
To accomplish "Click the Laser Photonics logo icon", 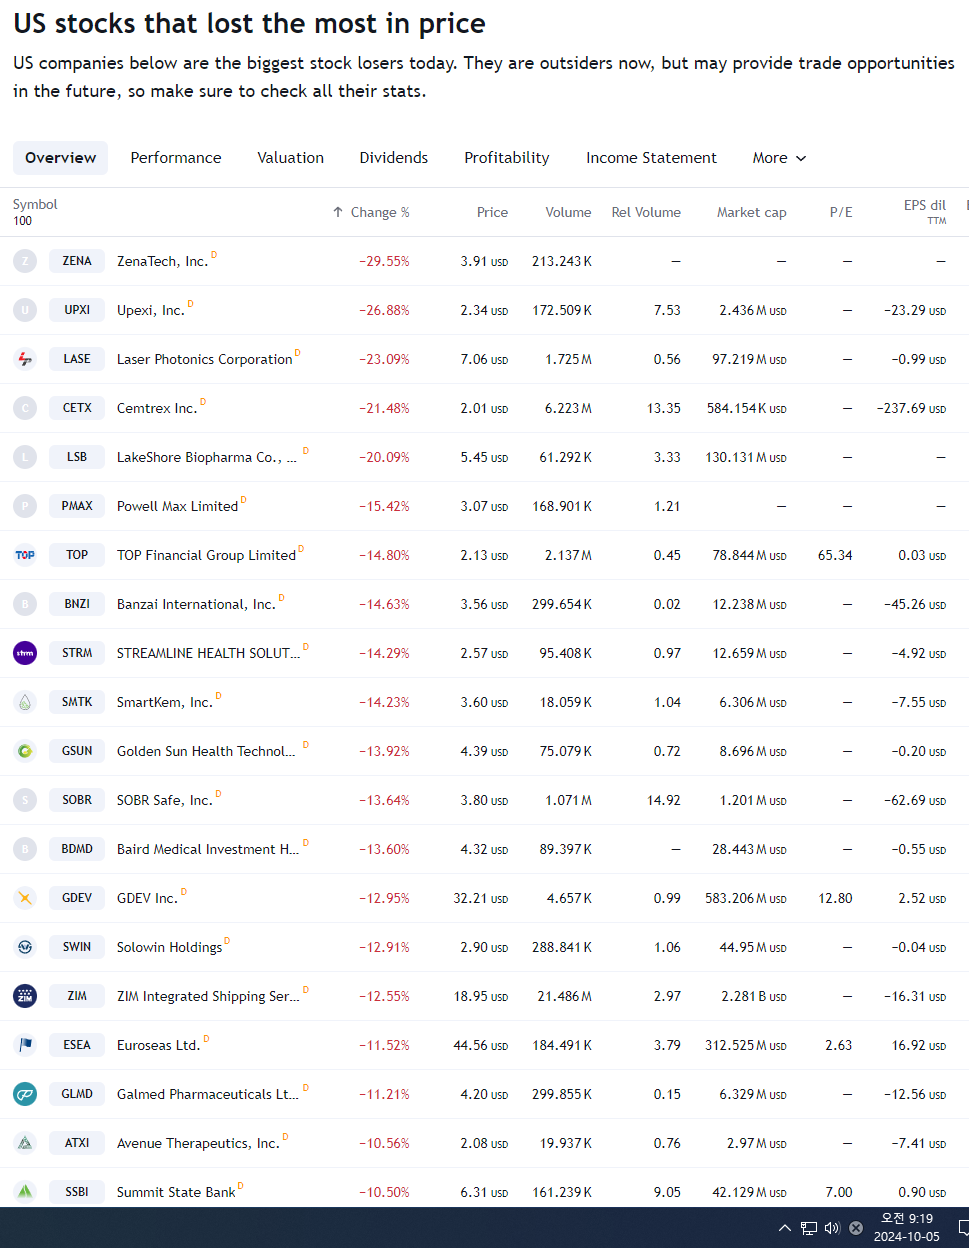I will point(25,359).
